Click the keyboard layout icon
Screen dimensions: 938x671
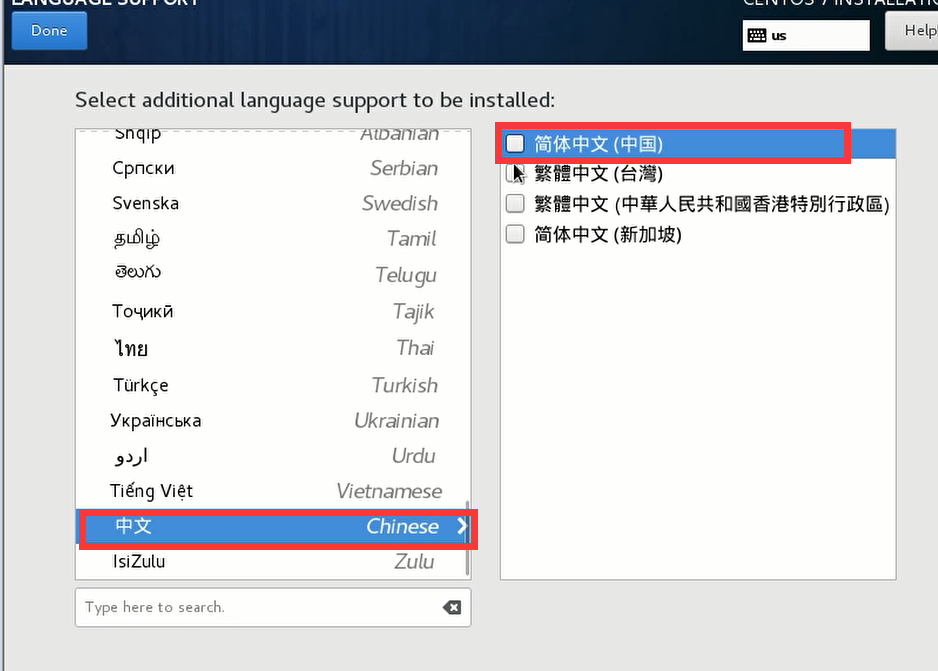[756, 36]
